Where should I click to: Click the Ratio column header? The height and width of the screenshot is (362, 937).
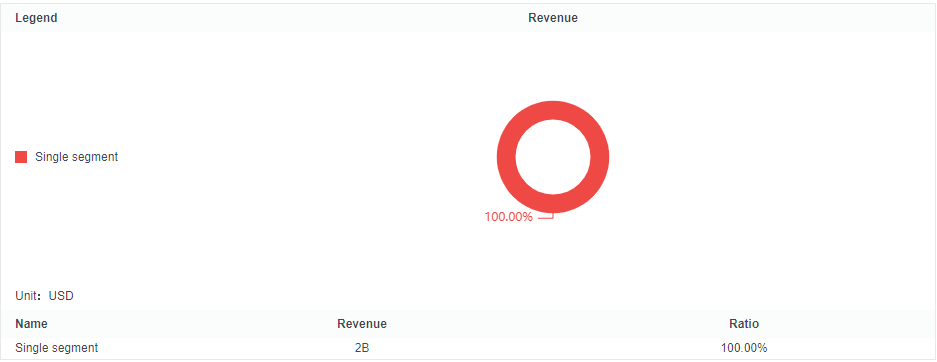coord(744,324)
